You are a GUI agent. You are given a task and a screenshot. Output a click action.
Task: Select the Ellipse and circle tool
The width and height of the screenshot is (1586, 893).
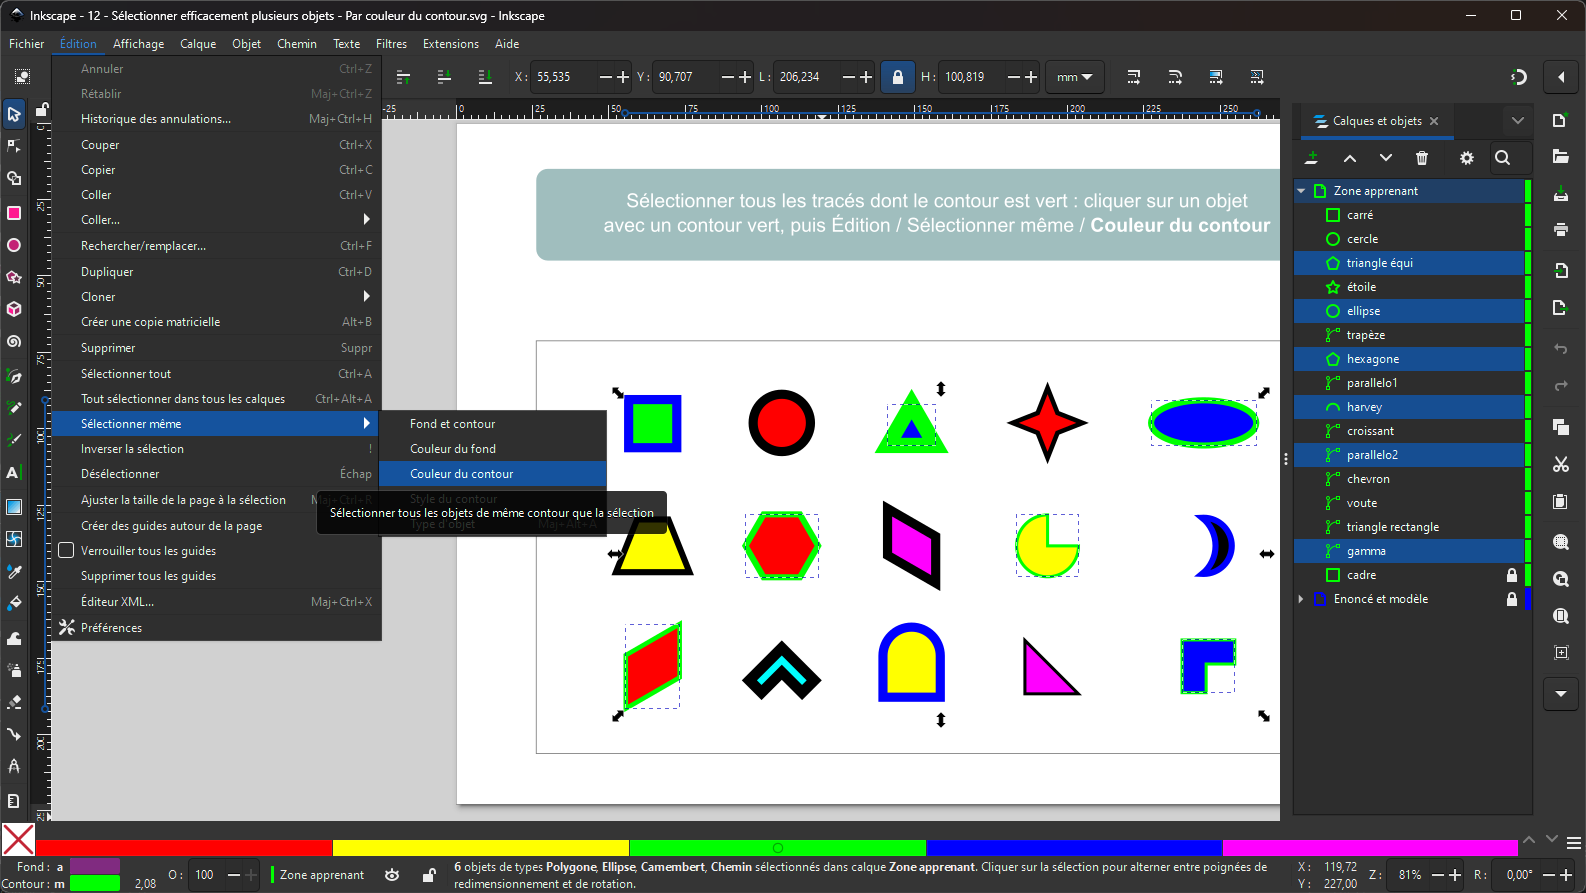pos(14,245)
